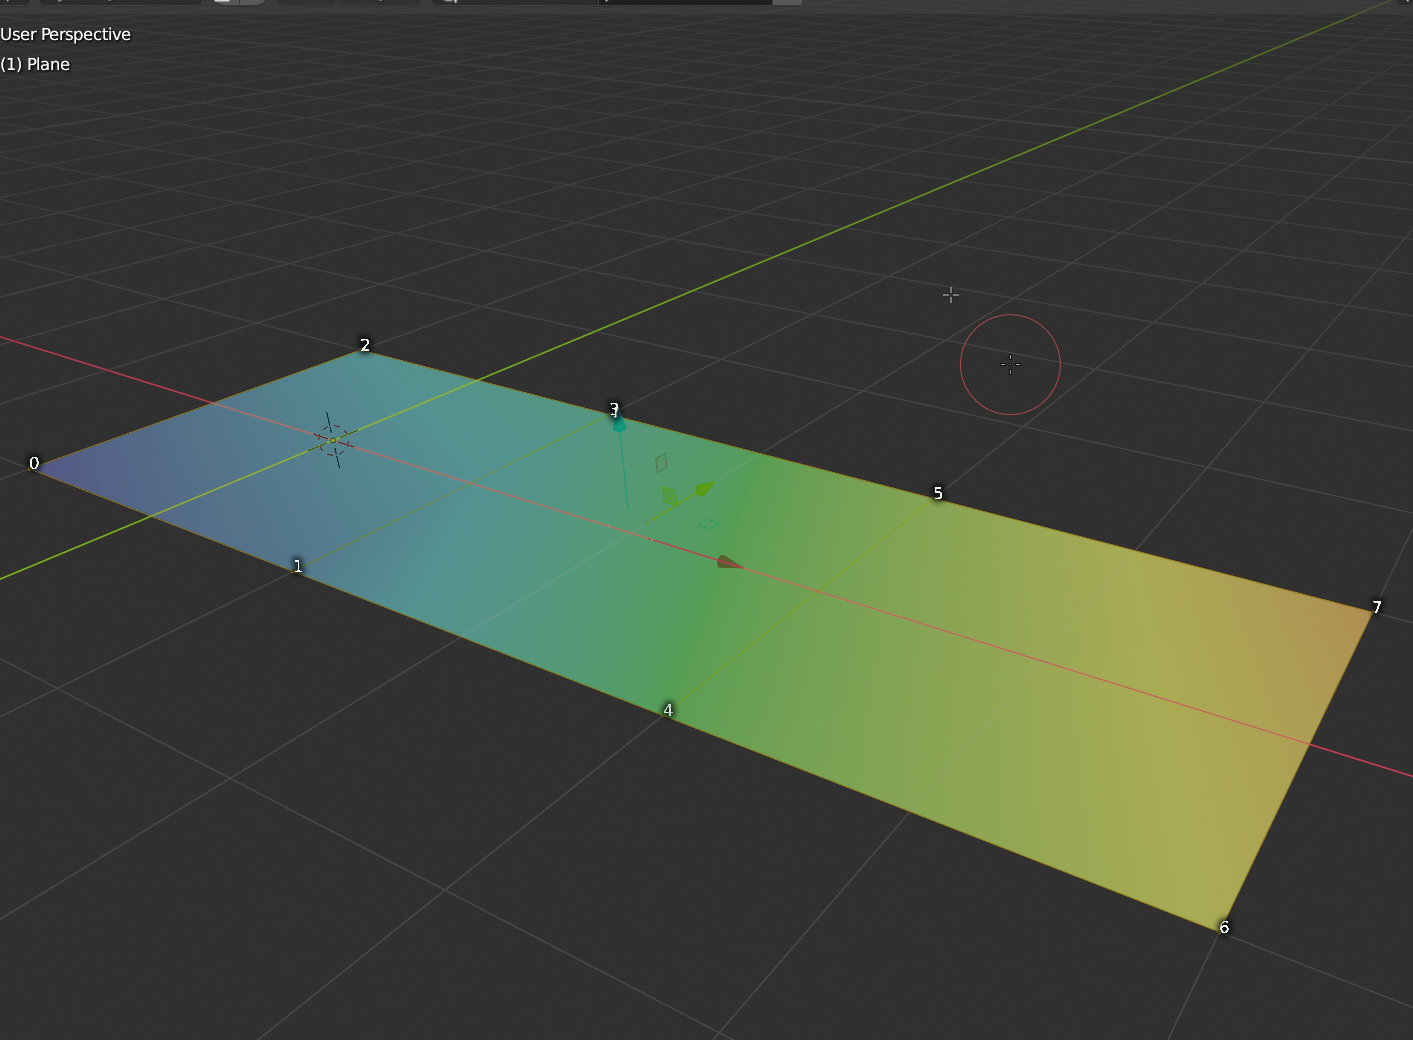This screenshot has width=1413, height=1040.
Task: Select vertex labeled 7
Action: [x=1377, y=607]
